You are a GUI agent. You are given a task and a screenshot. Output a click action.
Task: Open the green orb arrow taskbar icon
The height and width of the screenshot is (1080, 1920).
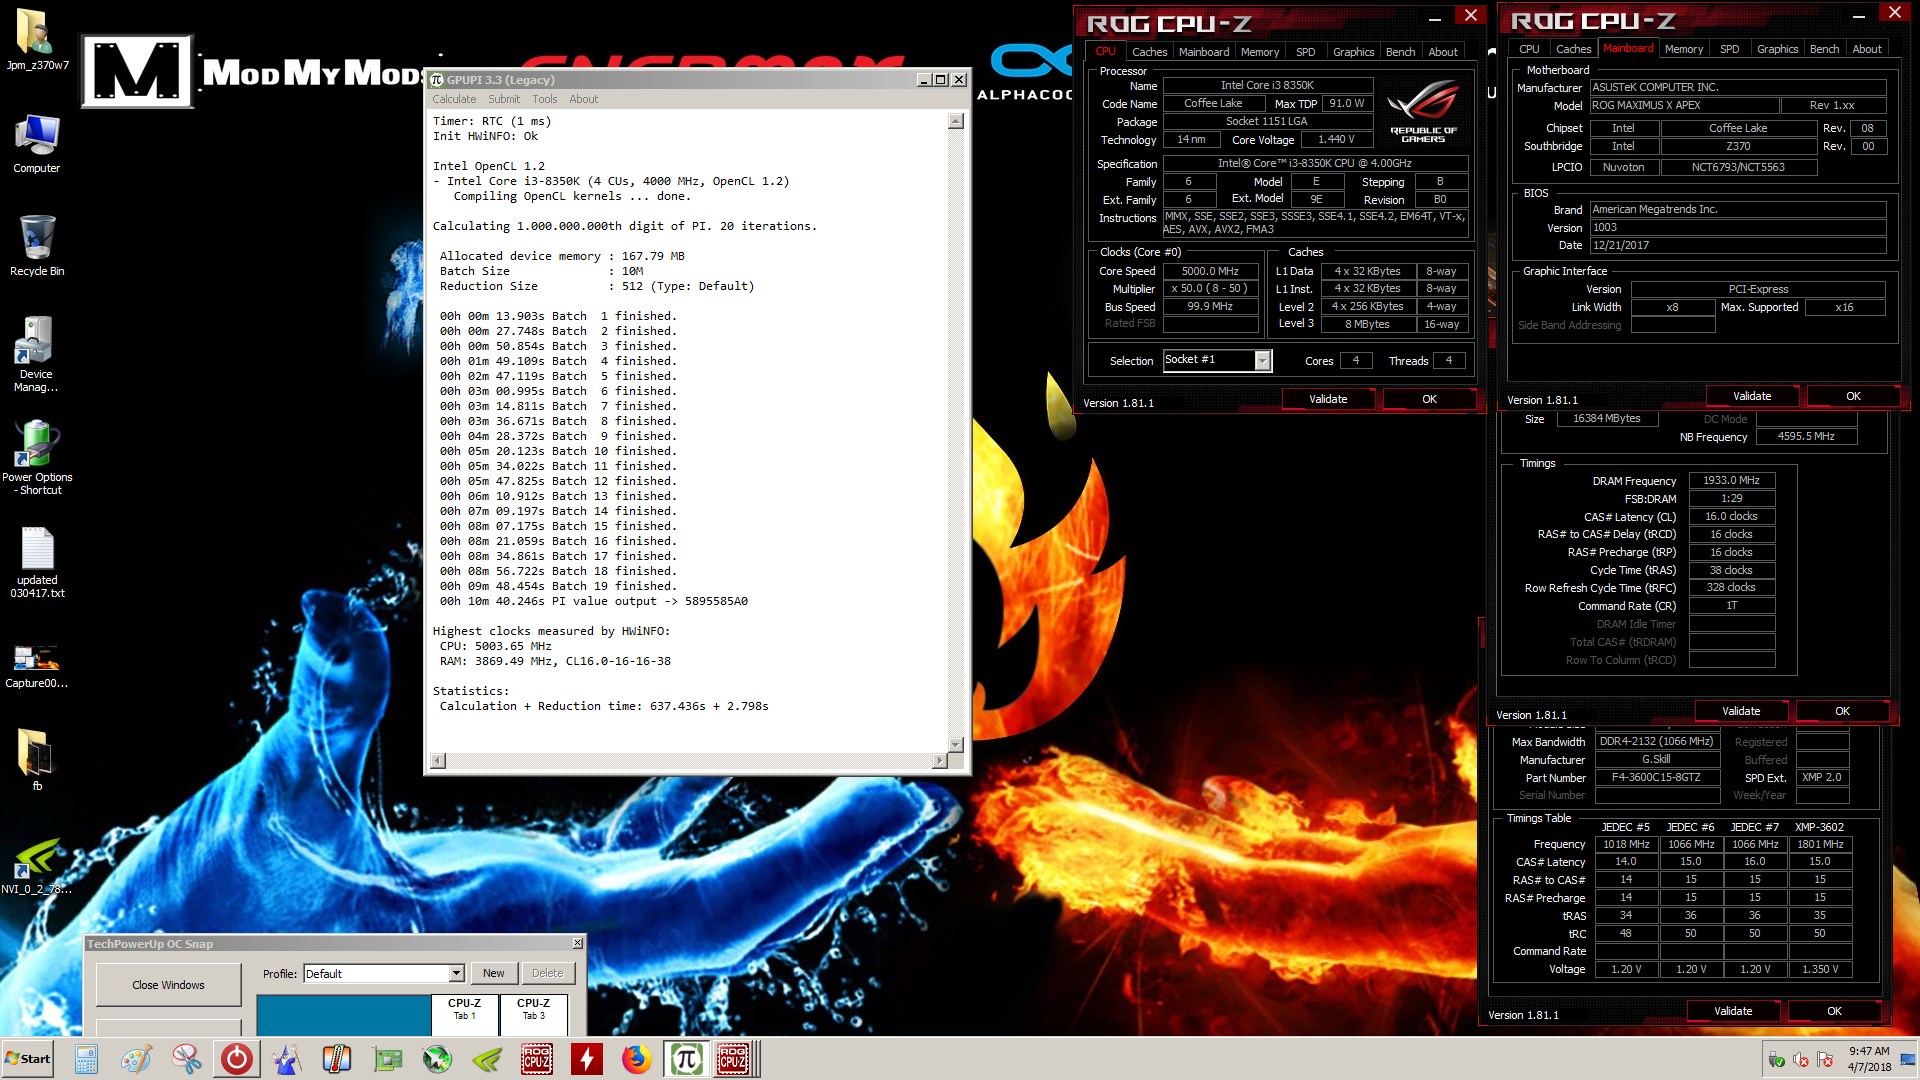pos(437,1059)
